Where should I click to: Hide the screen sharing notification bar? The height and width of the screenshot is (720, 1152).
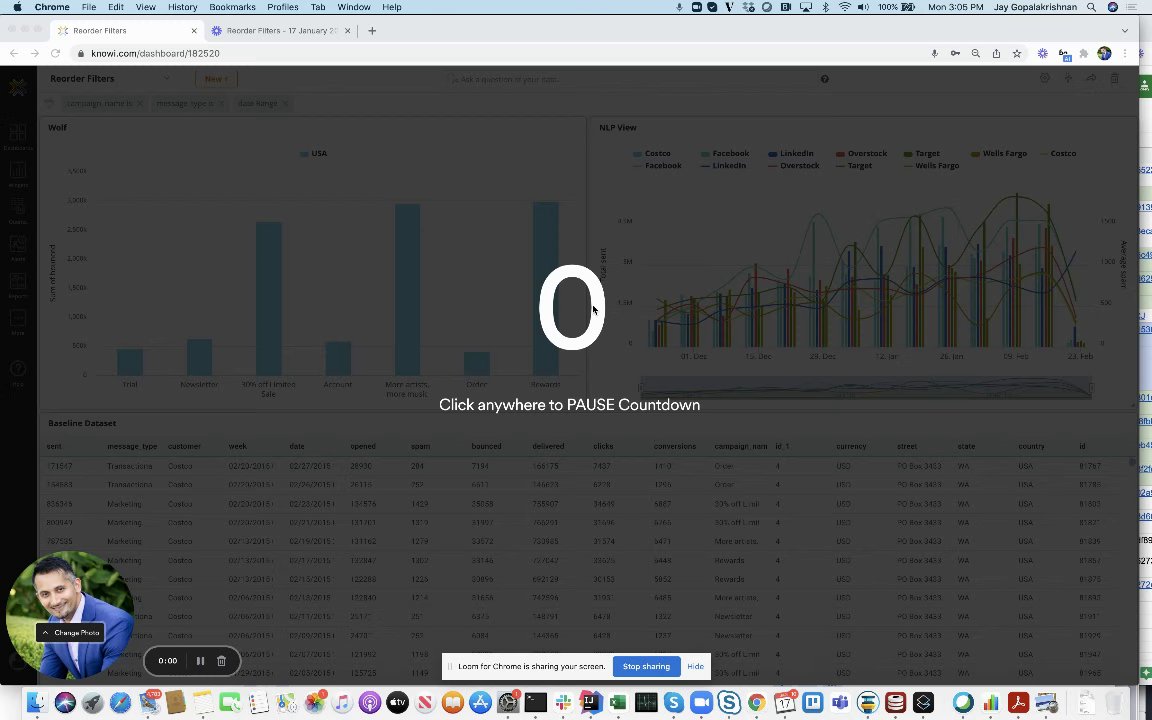[x=695, y=666]
